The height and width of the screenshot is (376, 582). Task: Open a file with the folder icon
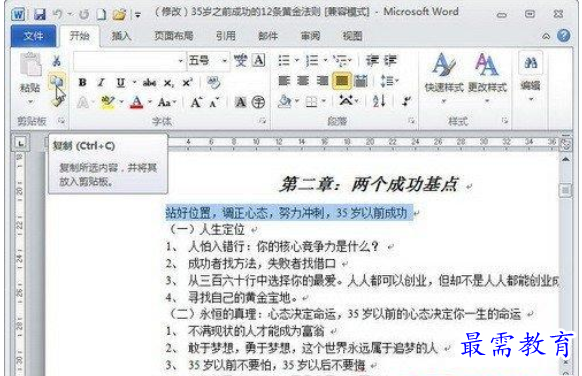pos(120,14)
